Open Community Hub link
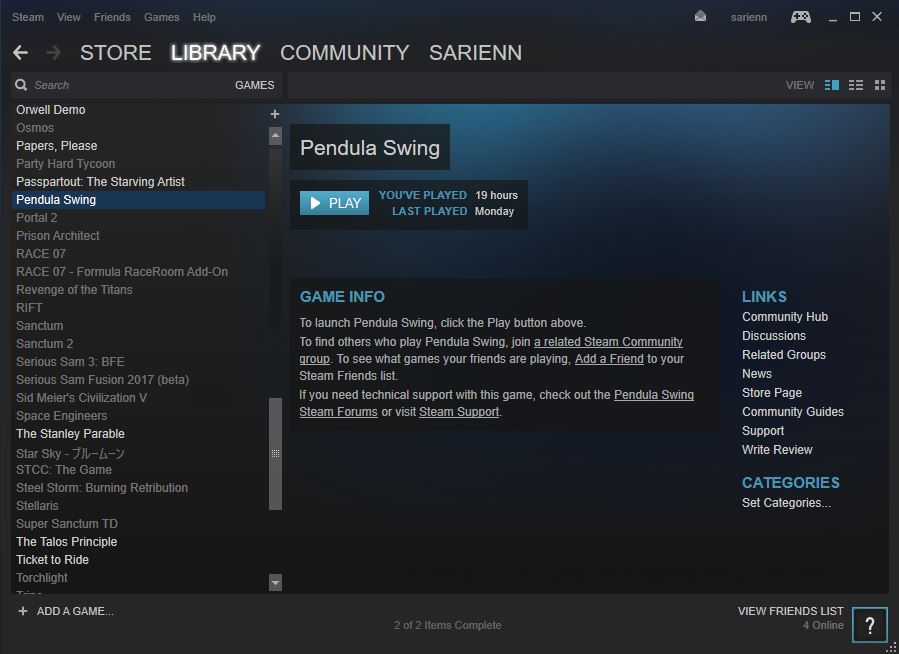Screen dimensions: 899x654 785,317
